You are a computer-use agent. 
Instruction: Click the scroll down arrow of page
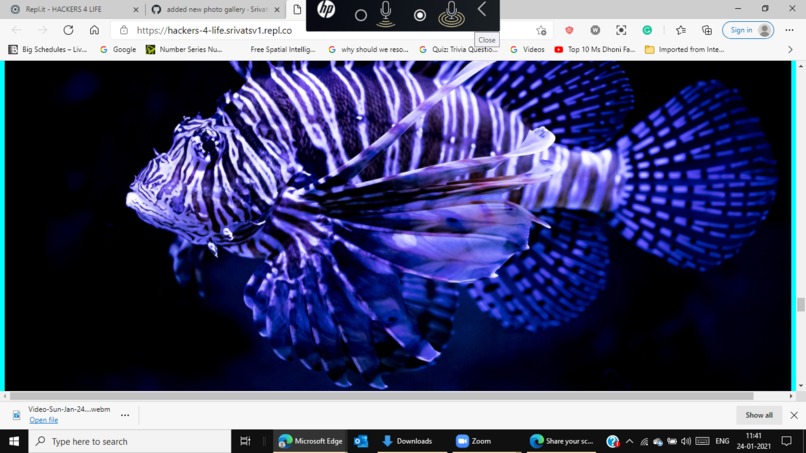pyautogui.click(x=800, y=386)
